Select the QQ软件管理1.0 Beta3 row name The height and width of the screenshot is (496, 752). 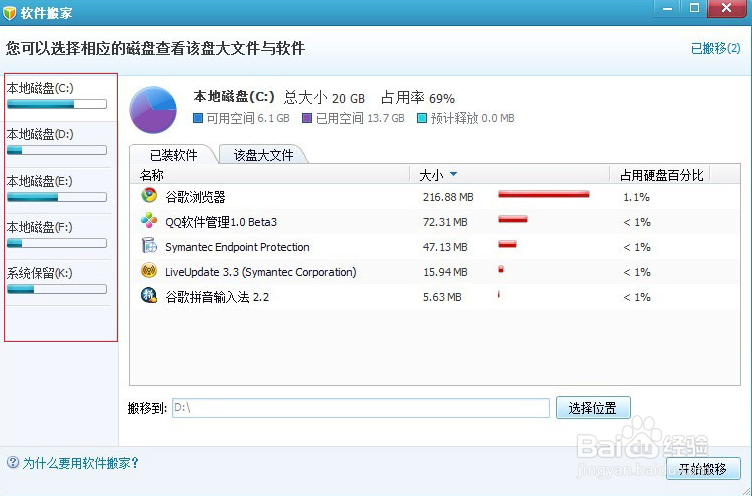[x=221, y=222]
